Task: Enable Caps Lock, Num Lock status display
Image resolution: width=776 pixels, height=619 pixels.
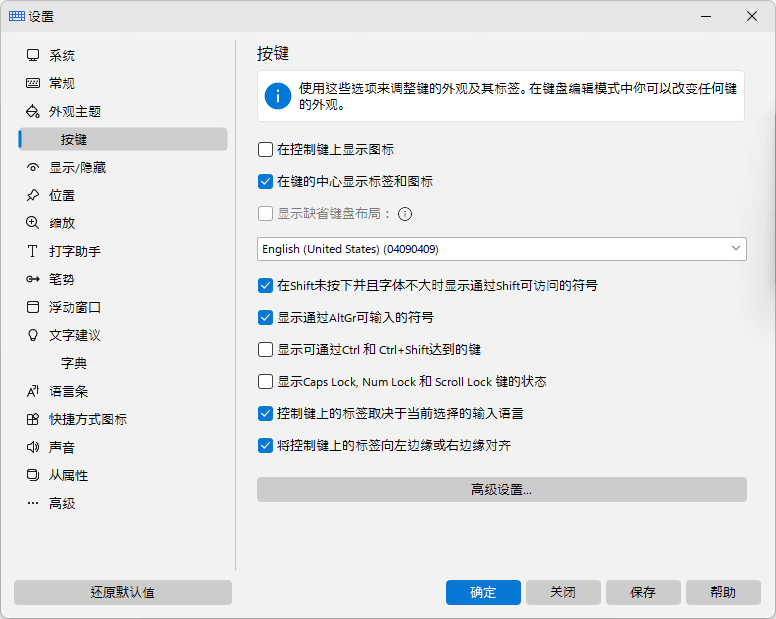Action: (265, 381)
